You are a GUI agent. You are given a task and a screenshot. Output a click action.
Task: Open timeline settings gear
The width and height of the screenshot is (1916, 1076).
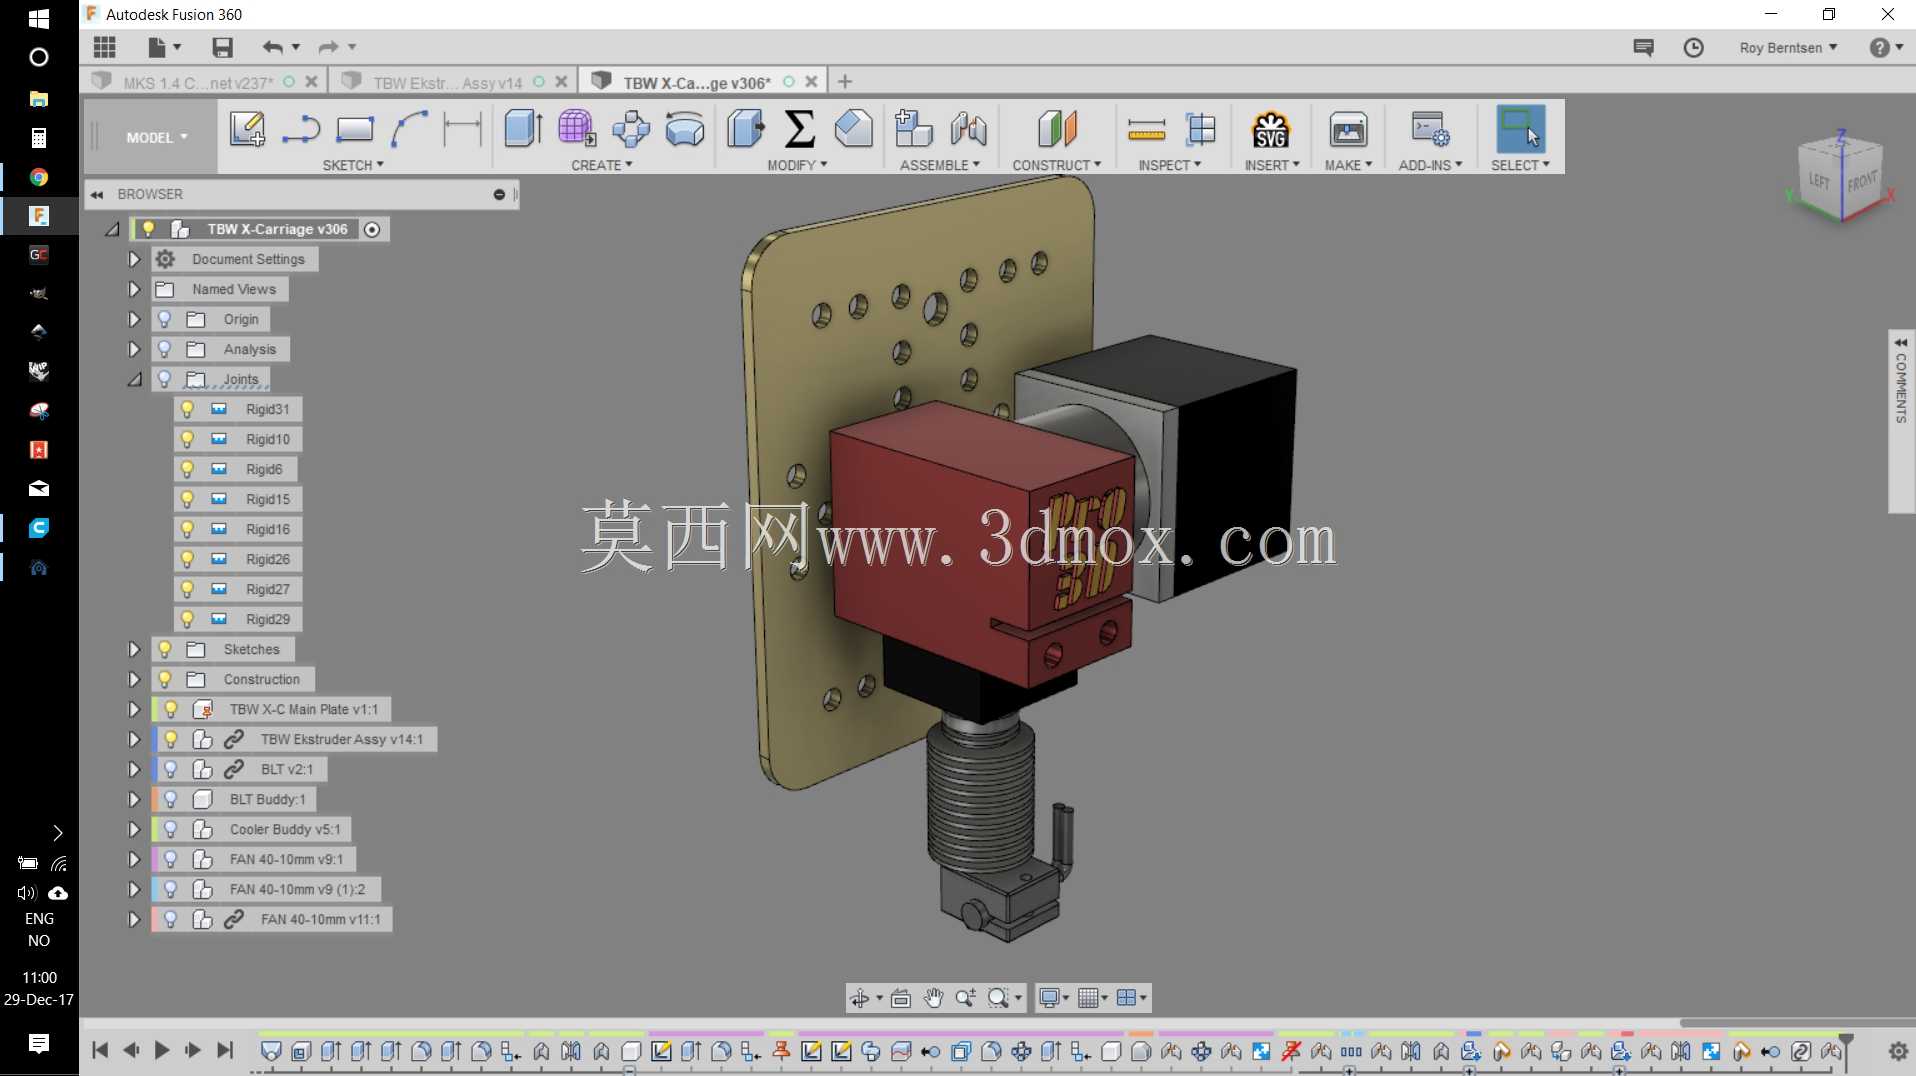(x=1897, y=1051)
